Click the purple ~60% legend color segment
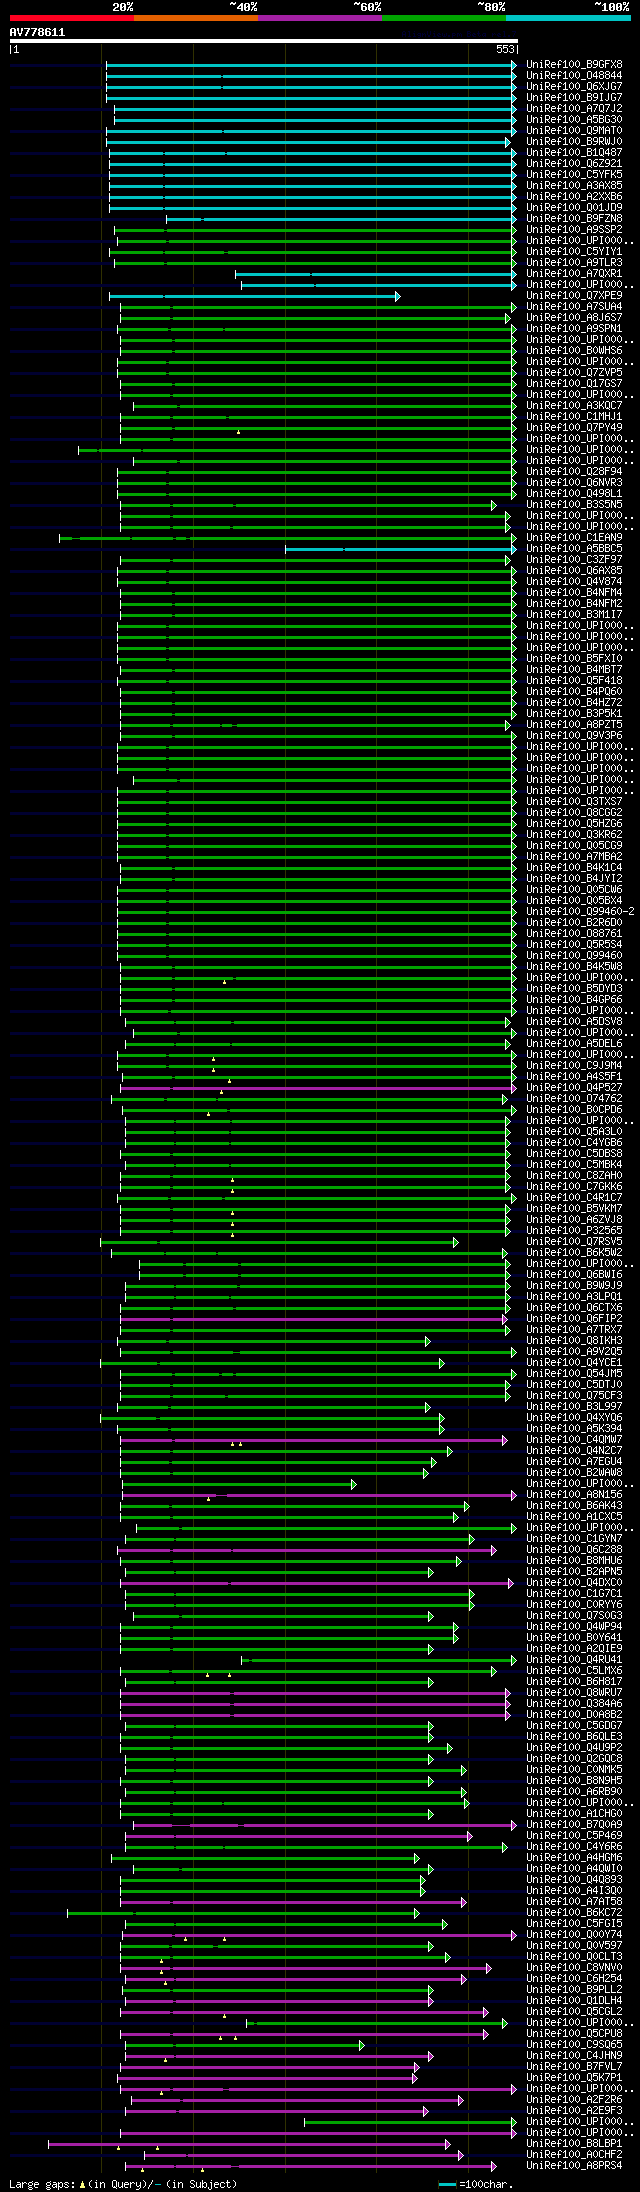Screen dimensions: 640x2192 pos(319,18)
